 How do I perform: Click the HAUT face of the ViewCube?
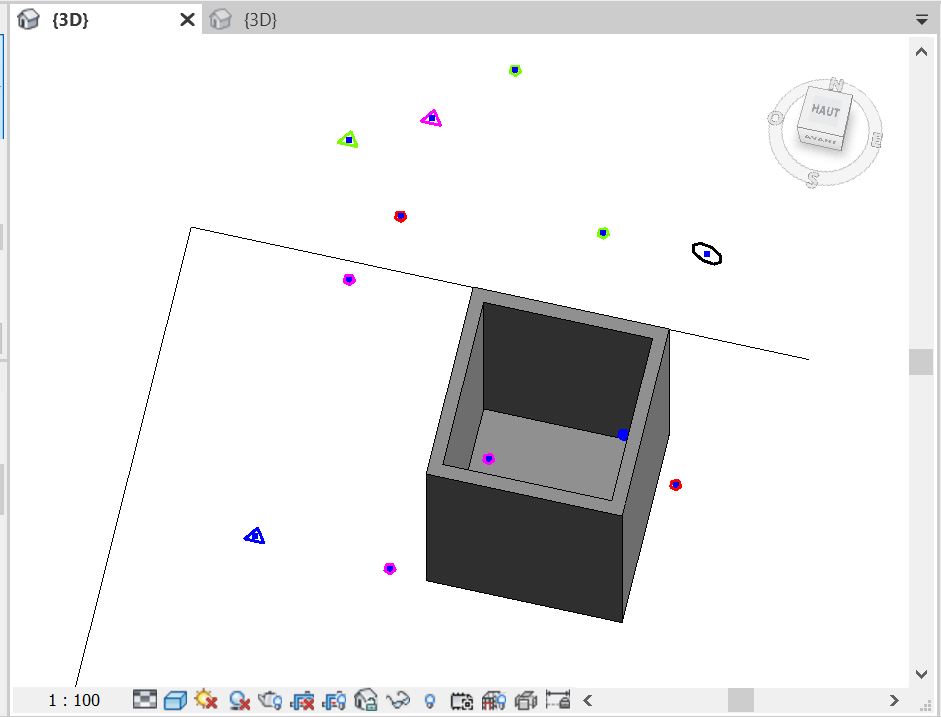coord(826,111)
